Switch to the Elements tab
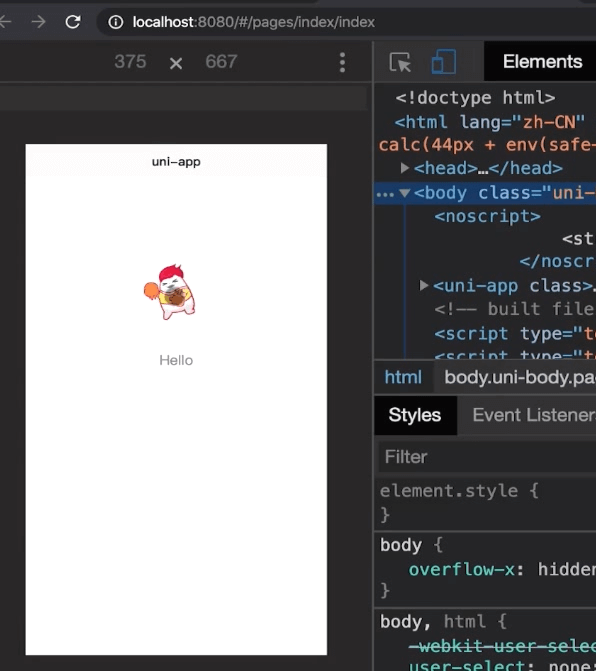 [x=542, y=62]
